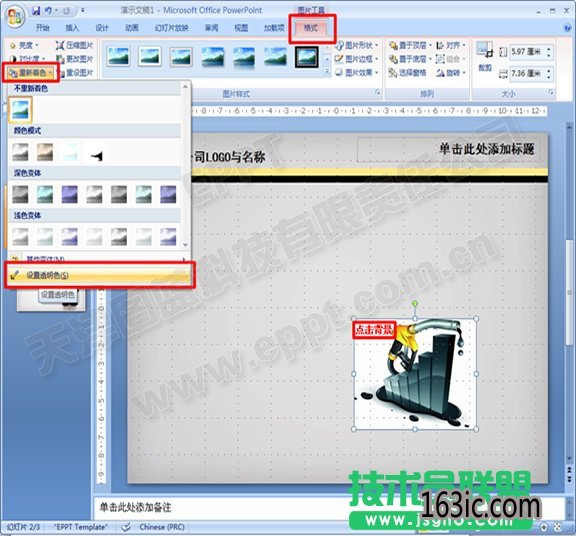
Task: Switch to the 格式 Format ribbon tab
Action: (x=311, y=28)
